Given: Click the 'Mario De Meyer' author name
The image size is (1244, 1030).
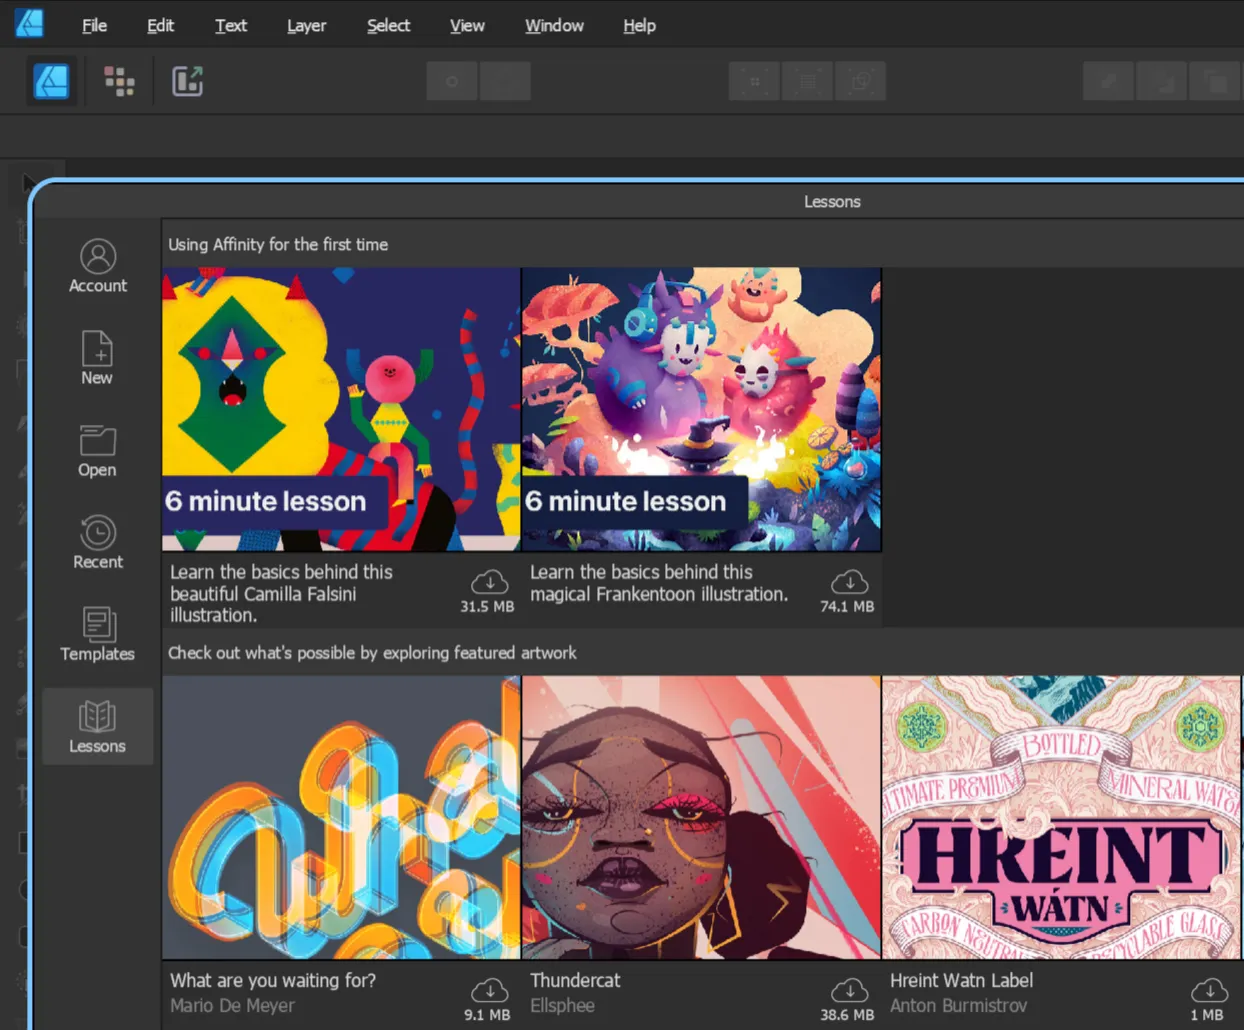Looking at the screenshot, I should click(x=232, y=1006).
